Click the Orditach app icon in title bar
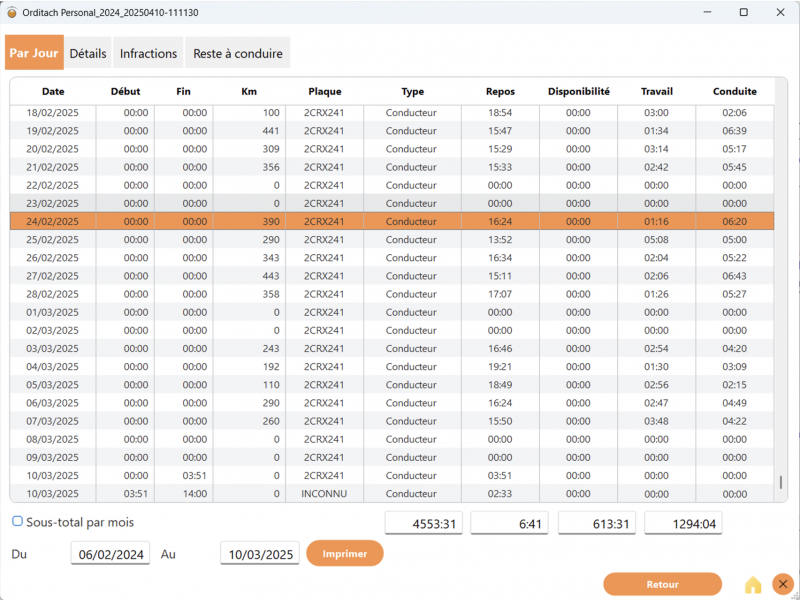800x600 pixels. pos(12,13)
